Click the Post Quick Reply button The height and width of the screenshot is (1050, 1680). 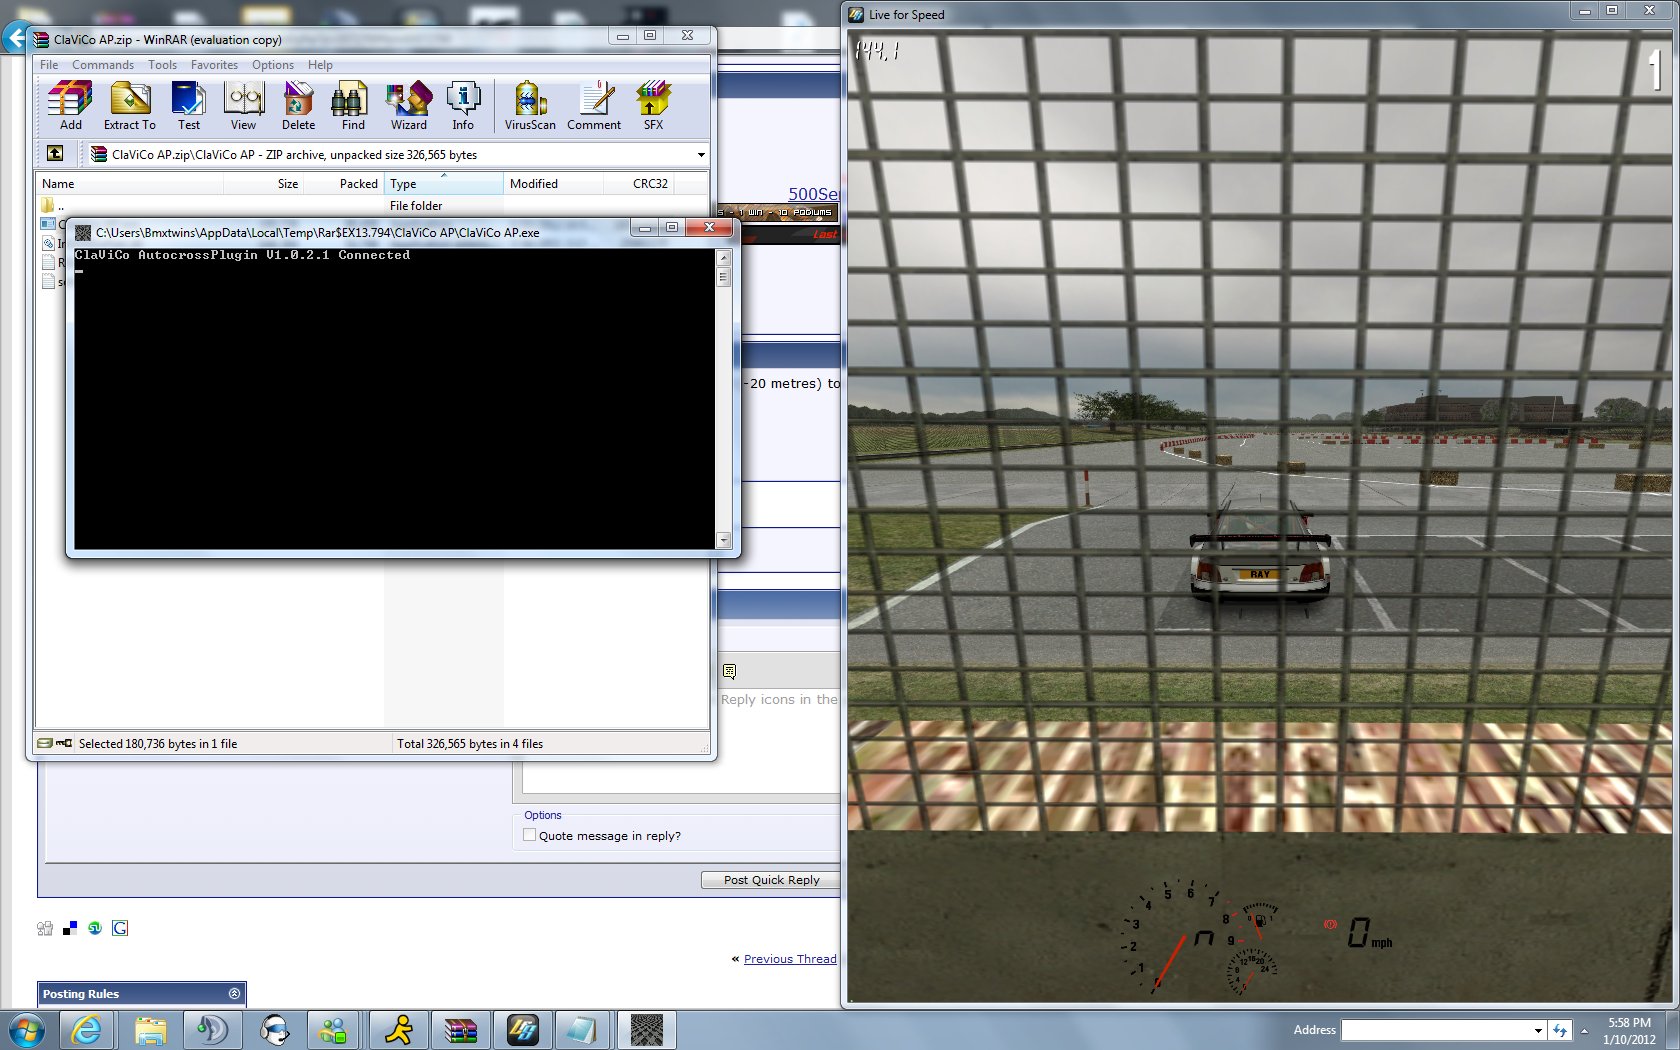(x=771, y=880)
